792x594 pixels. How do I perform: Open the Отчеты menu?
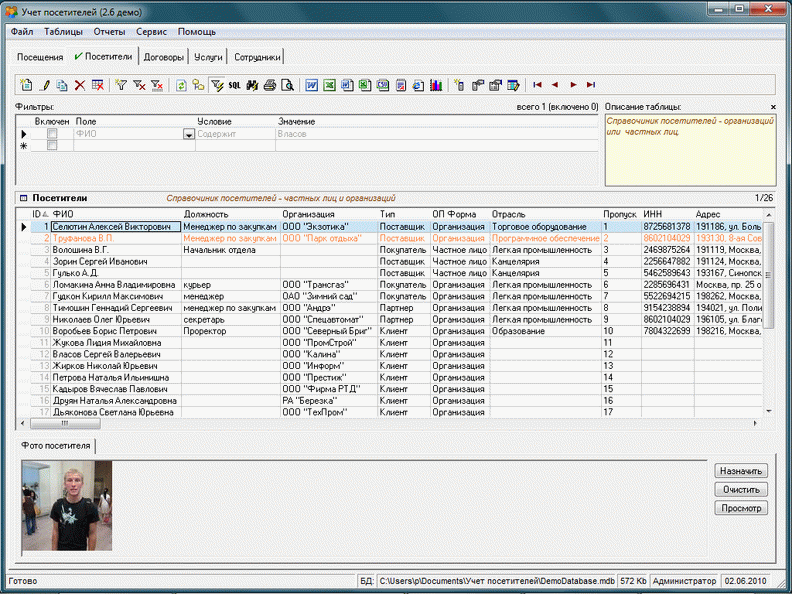point(109,31)
